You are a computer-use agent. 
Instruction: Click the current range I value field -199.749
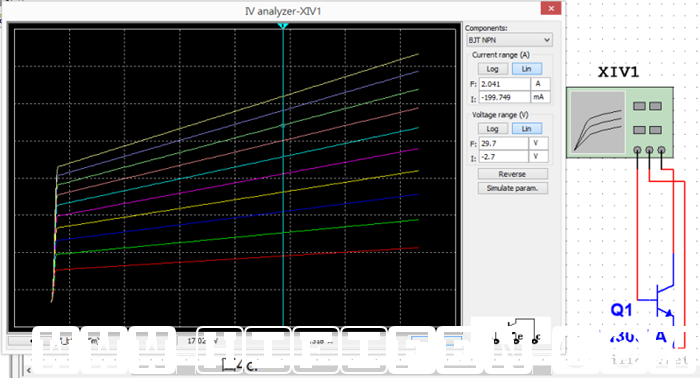pyautogui.click(x=504, y=97)
